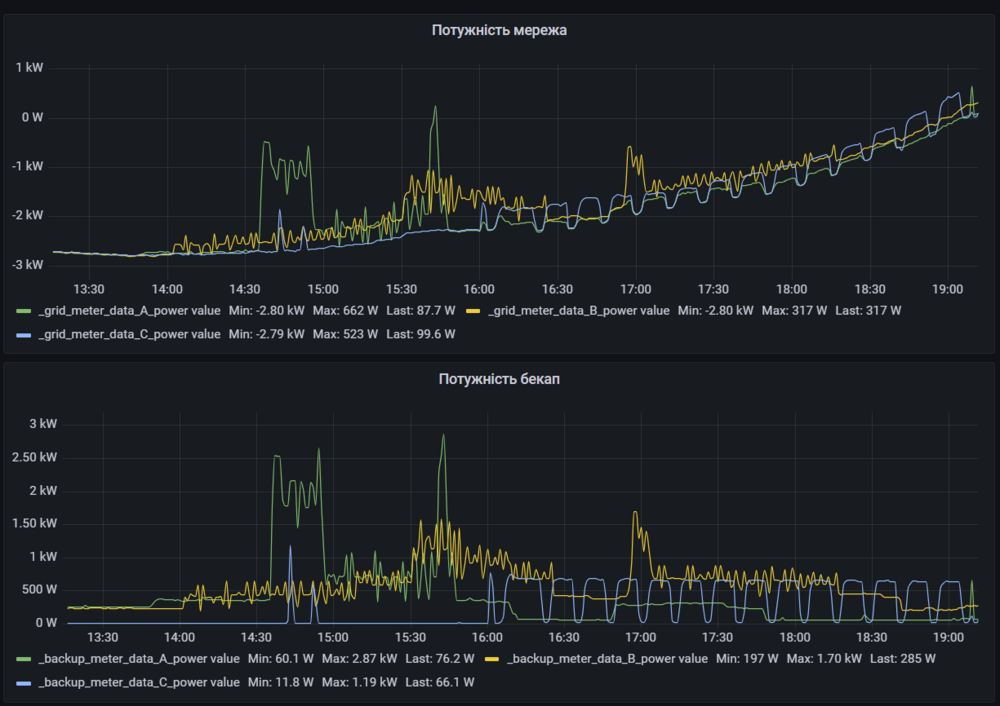Click the tallest green peak in backup chart
Image resolution: width=1000 pixels, height=706 pixels.
point(443,437)
